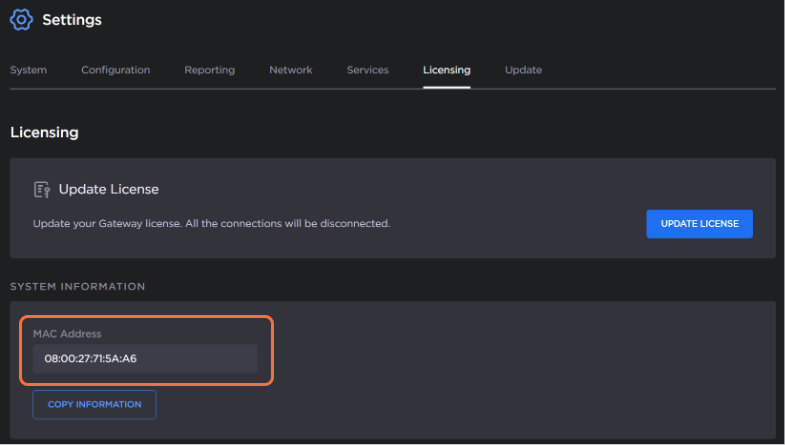Click the Update License key document icon

pyautogui.click(x=42, y=189)
